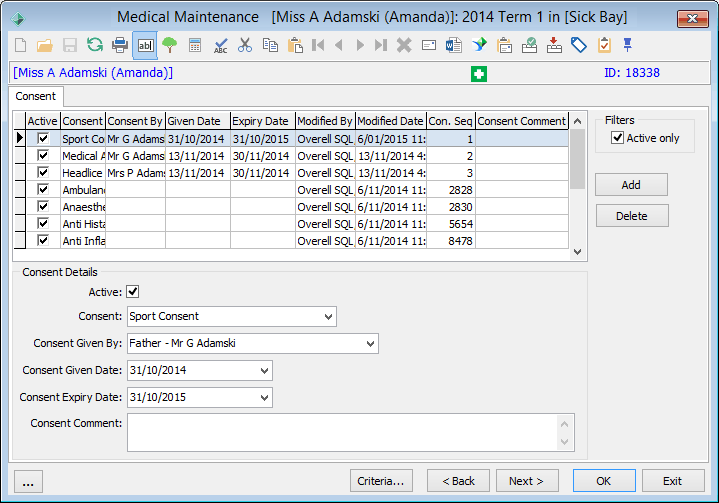The height and width of the screenshot is (503, 719).
Task: Click the Exit button
Action: point(673,481)
